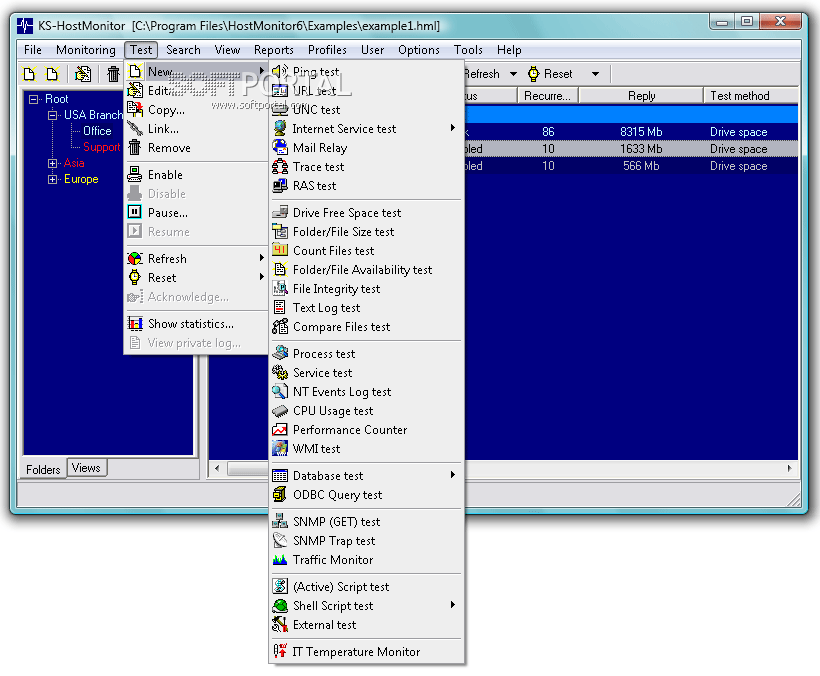Select the Support folder in tree
The height and width of the screenshot is (676, 820).
click(101, 147)
